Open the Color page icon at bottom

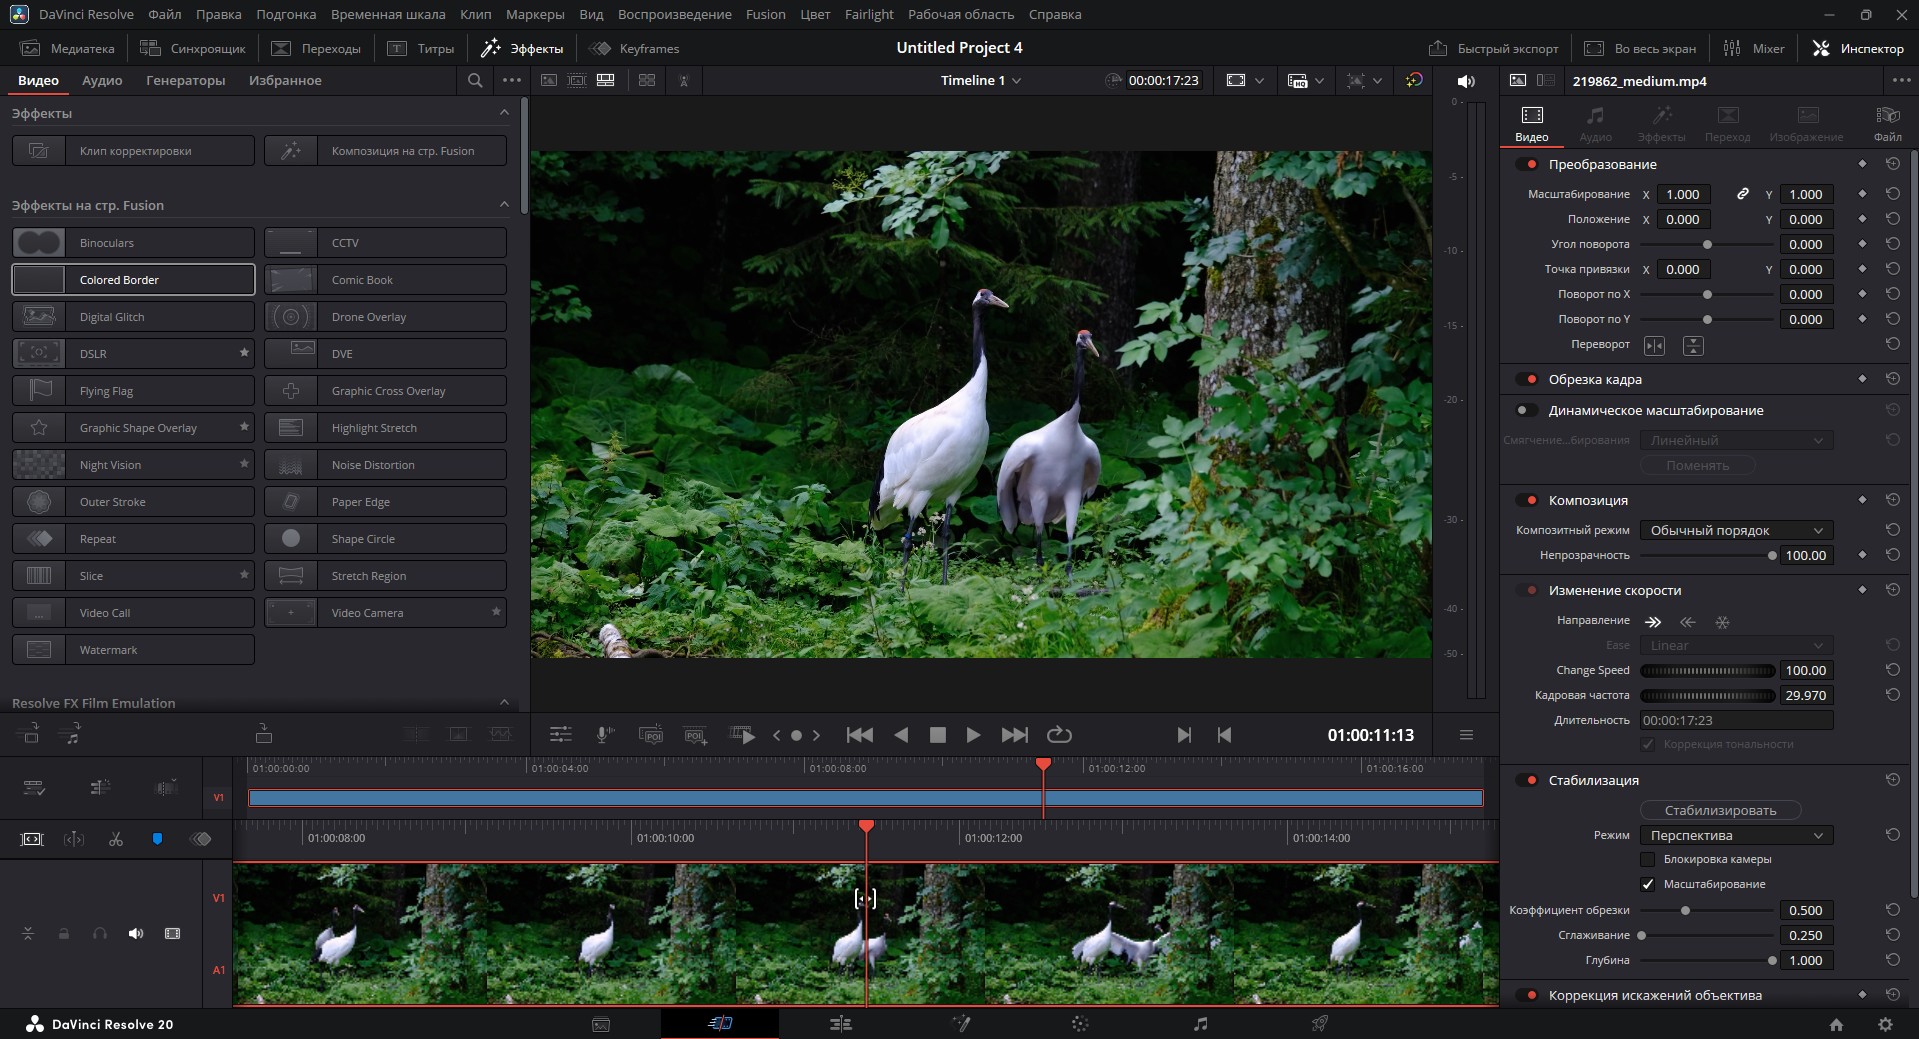pyautogui.click(x=1080, y=1023)
